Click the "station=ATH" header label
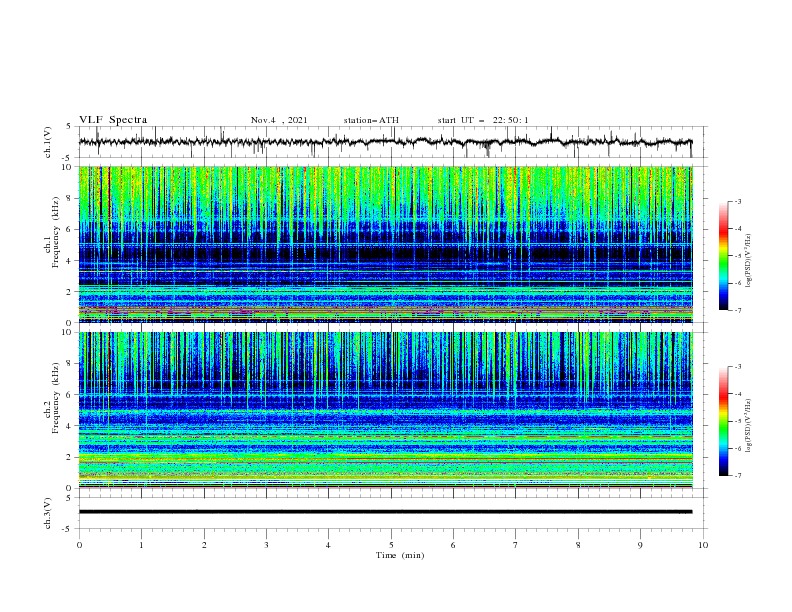 371,120
